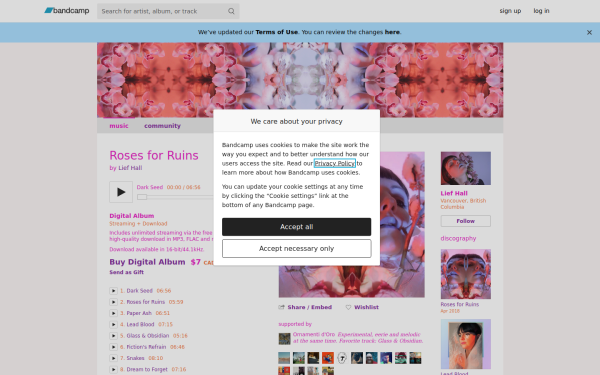Screen dimensions: 600x375
Task: Play track 8 Dream to Forget
Action: (113, 370)
